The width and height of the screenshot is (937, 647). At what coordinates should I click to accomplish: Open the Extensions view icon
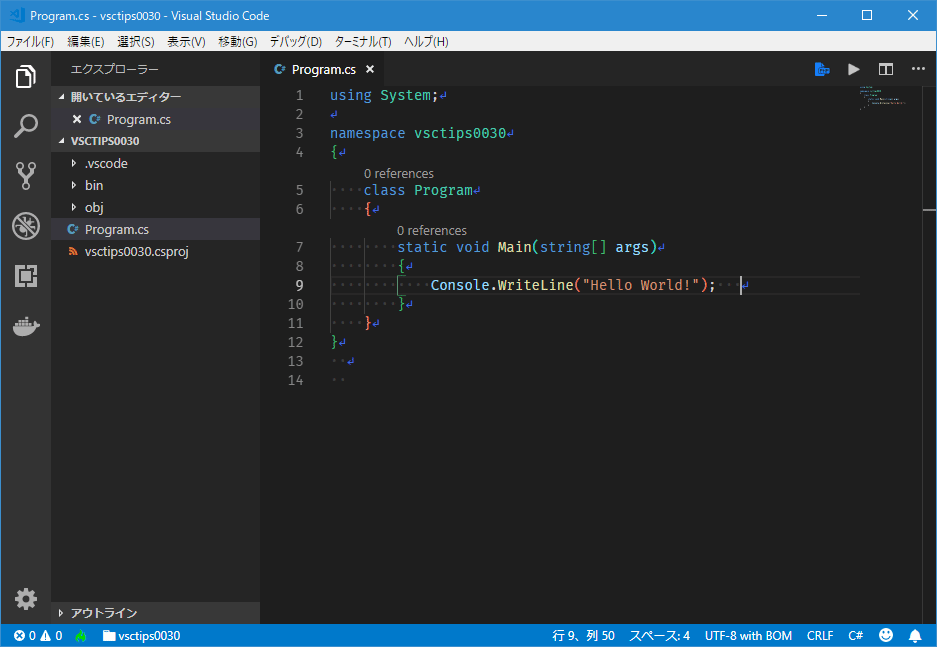[26, 276]
